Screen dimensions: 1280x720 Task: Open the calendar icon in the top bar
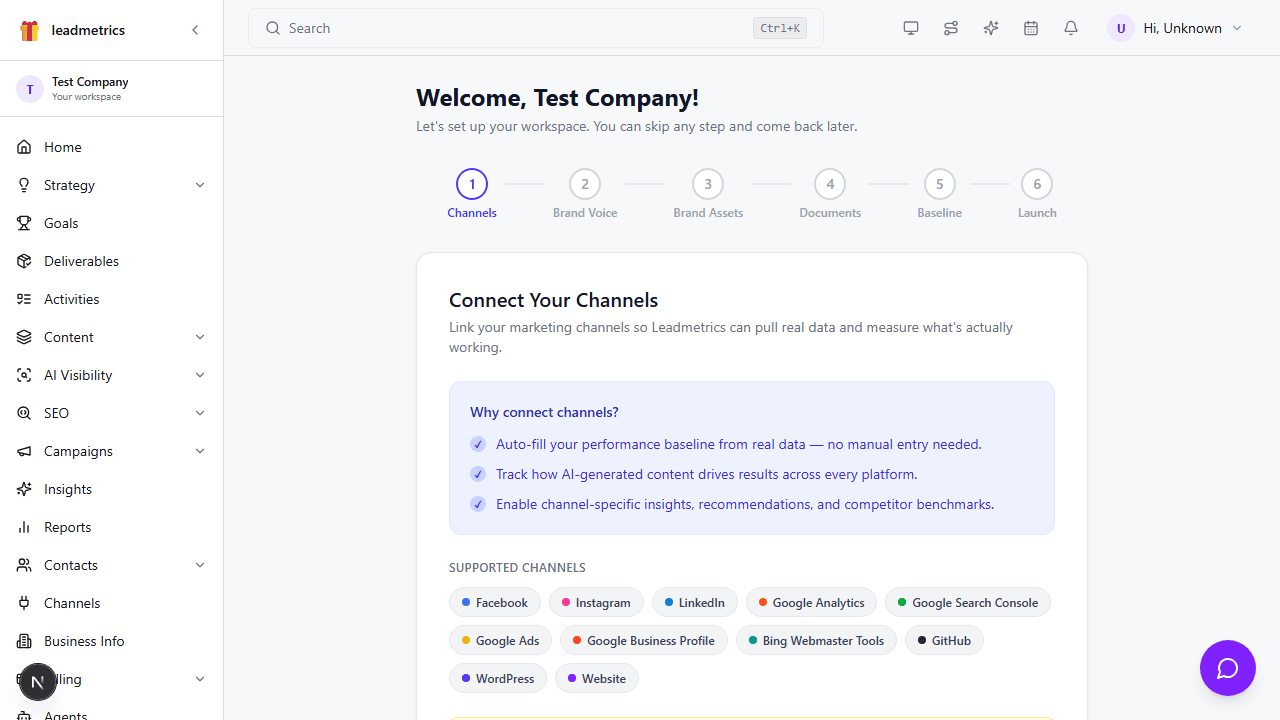pyautogui.click(x=1031, y=28)
